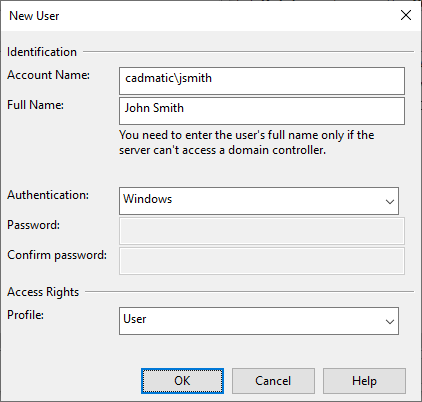Viewport: 422px width, 402px height.
Task: Expand the Authentication dropdown chevron arrow
Action: coord(390,202)
